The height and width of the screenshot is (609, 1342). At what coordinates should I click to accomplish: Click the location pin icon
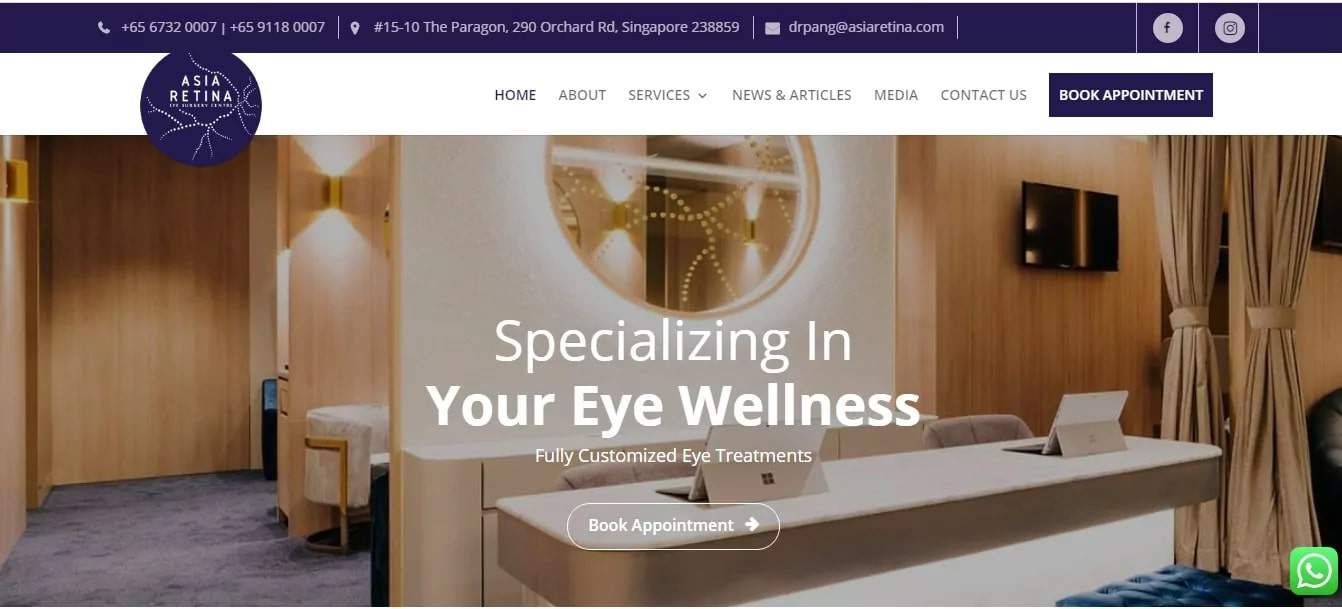coord(355,28)
